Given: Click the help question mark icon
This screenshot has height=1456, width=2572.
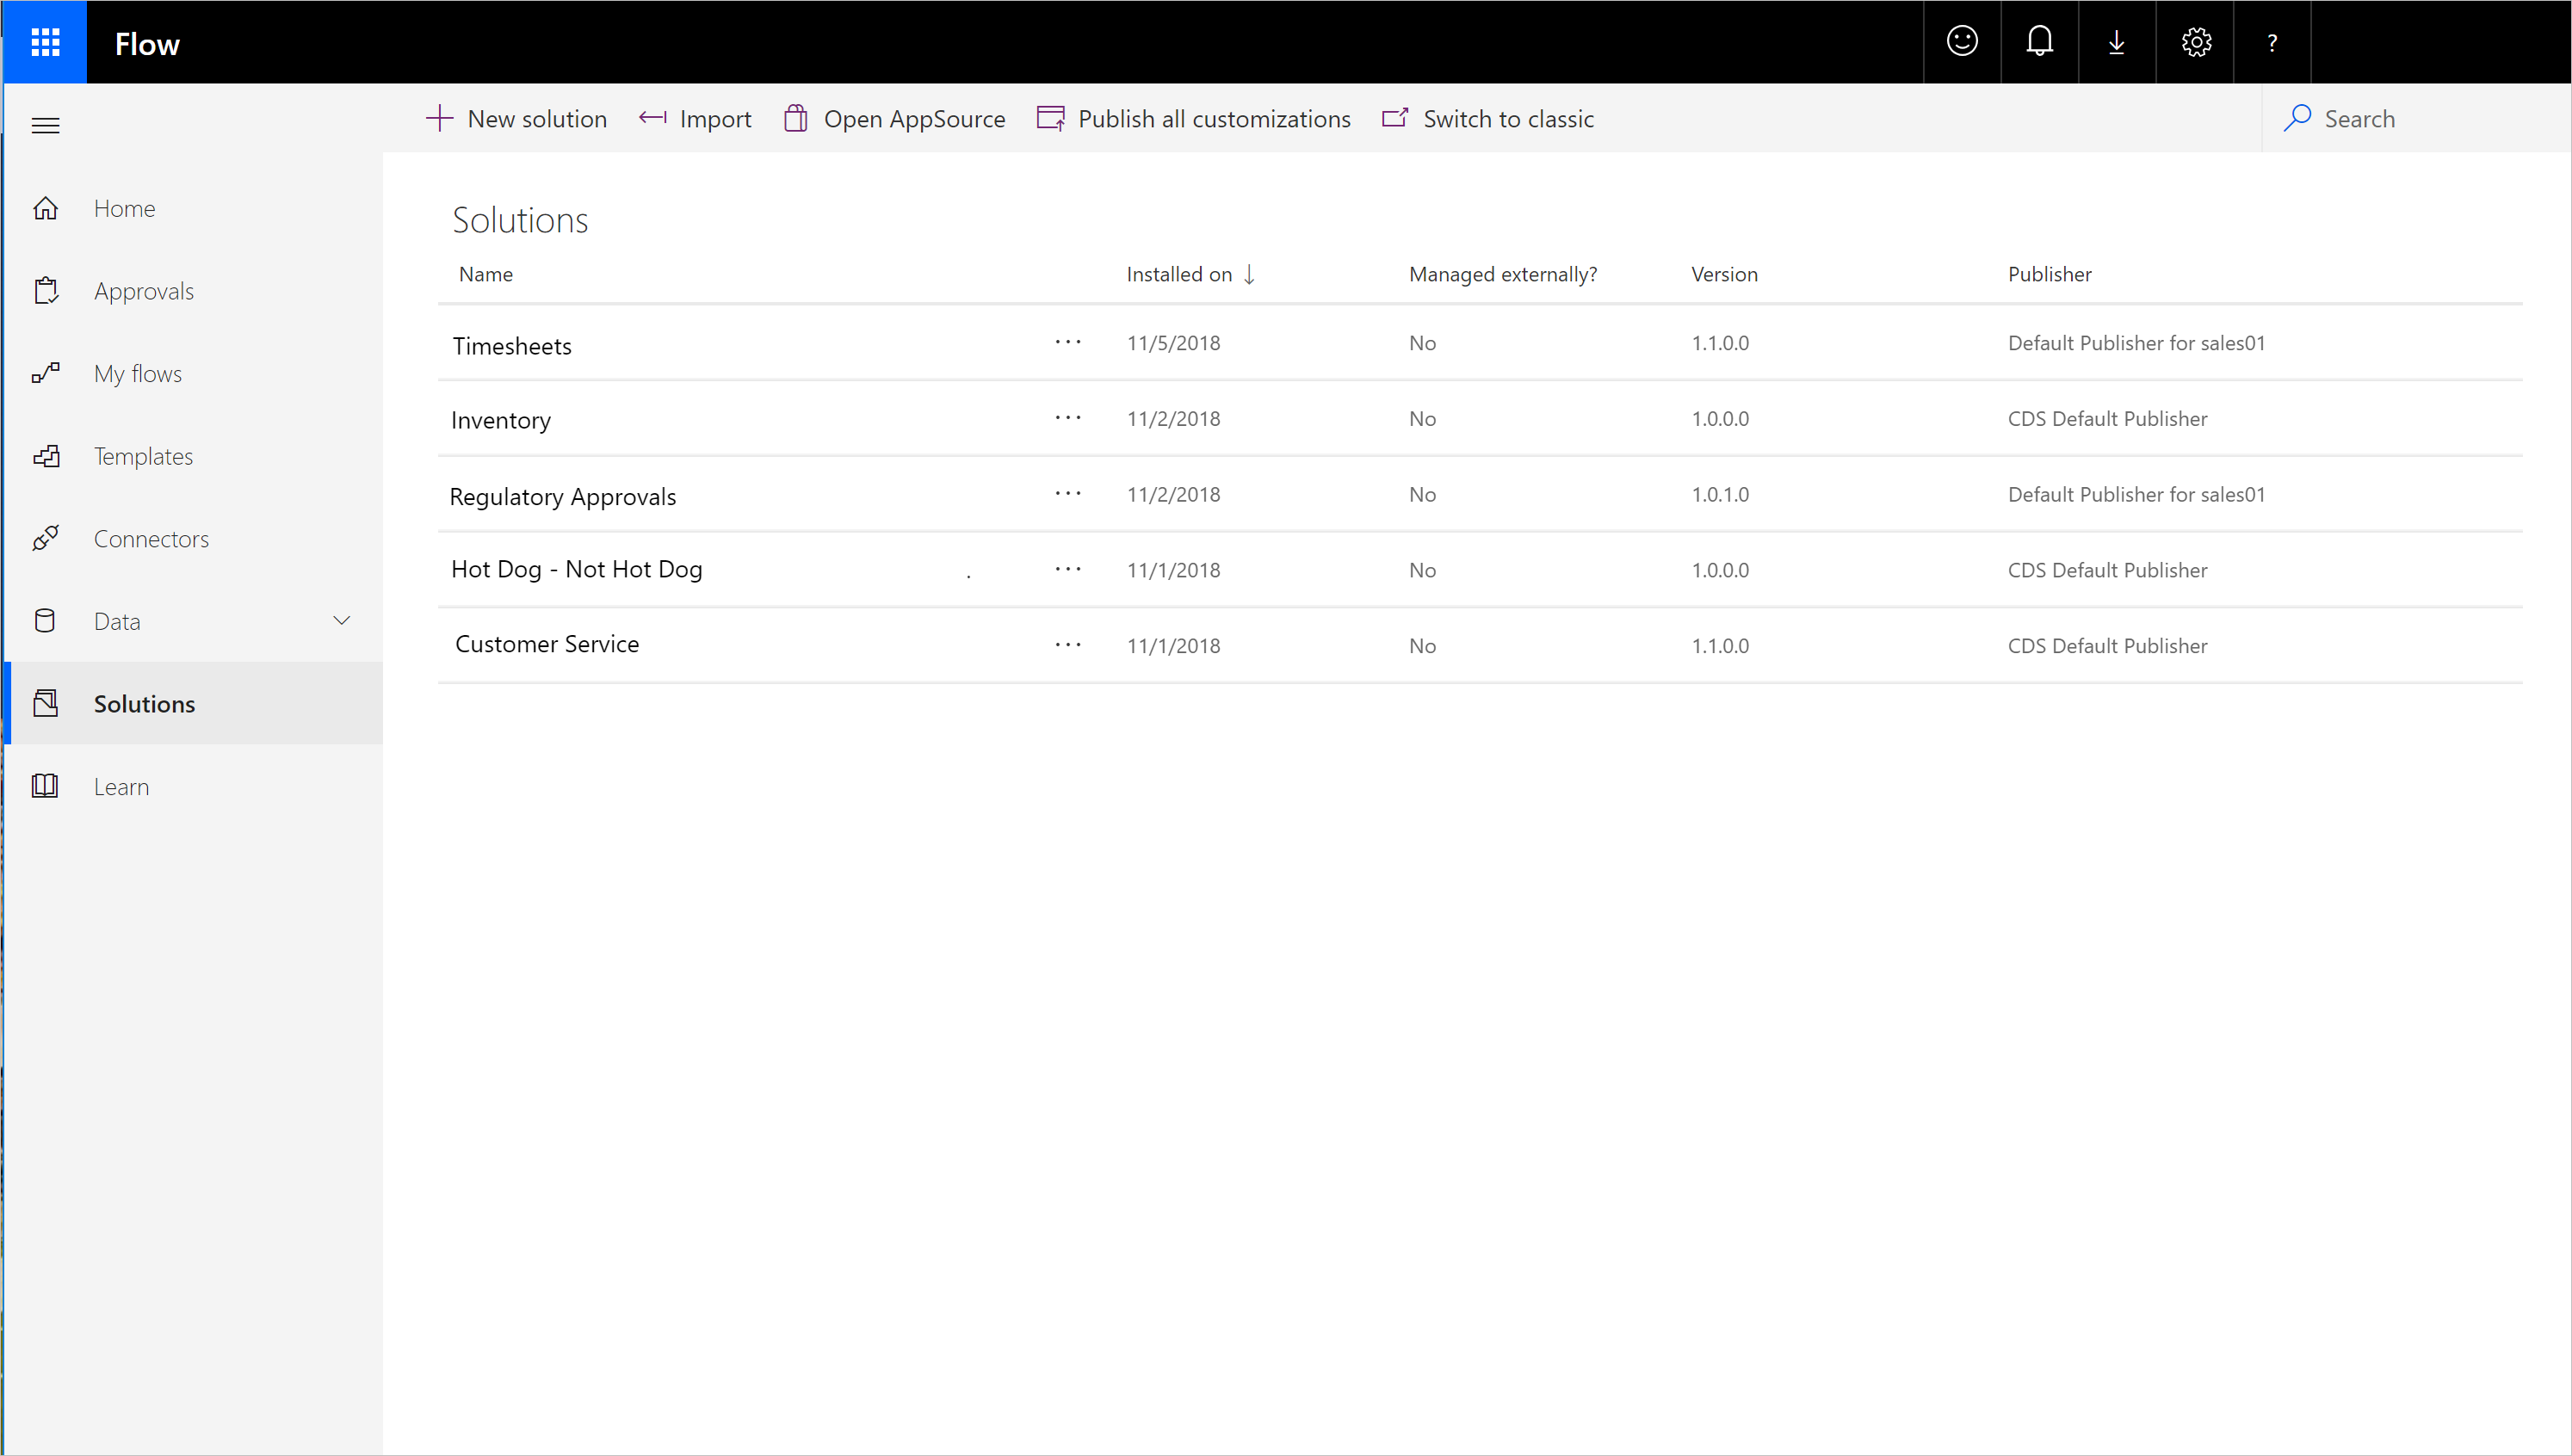Looking at the screenshot, I should pos(2272,42).
